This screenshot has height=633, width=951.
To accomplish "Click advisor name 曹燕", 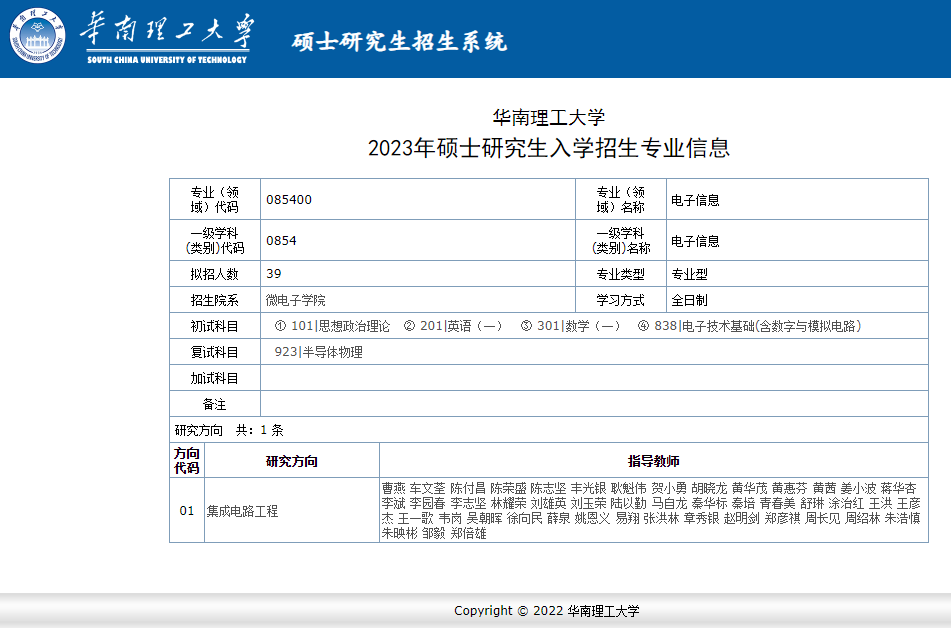I will click(394, 488).
